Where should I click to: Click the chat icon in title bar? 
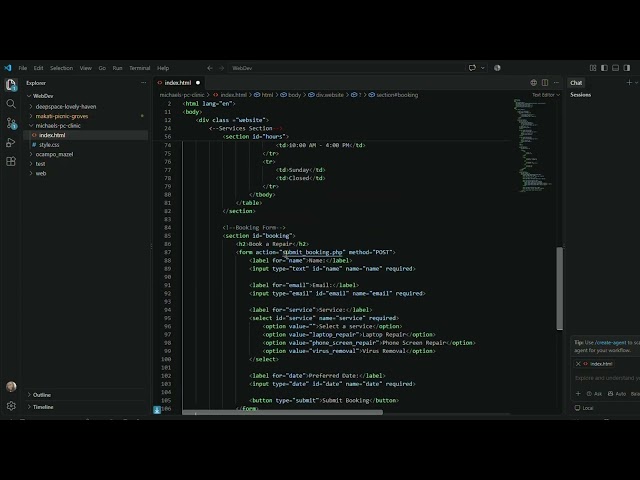pos(472,68)
